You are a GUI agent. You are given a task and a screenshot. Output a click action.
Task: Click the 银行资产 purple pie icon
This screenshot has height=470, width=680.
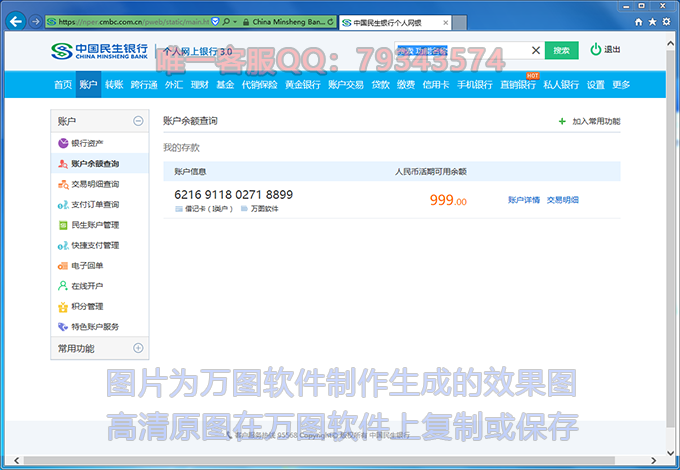[x=63, y=143]
